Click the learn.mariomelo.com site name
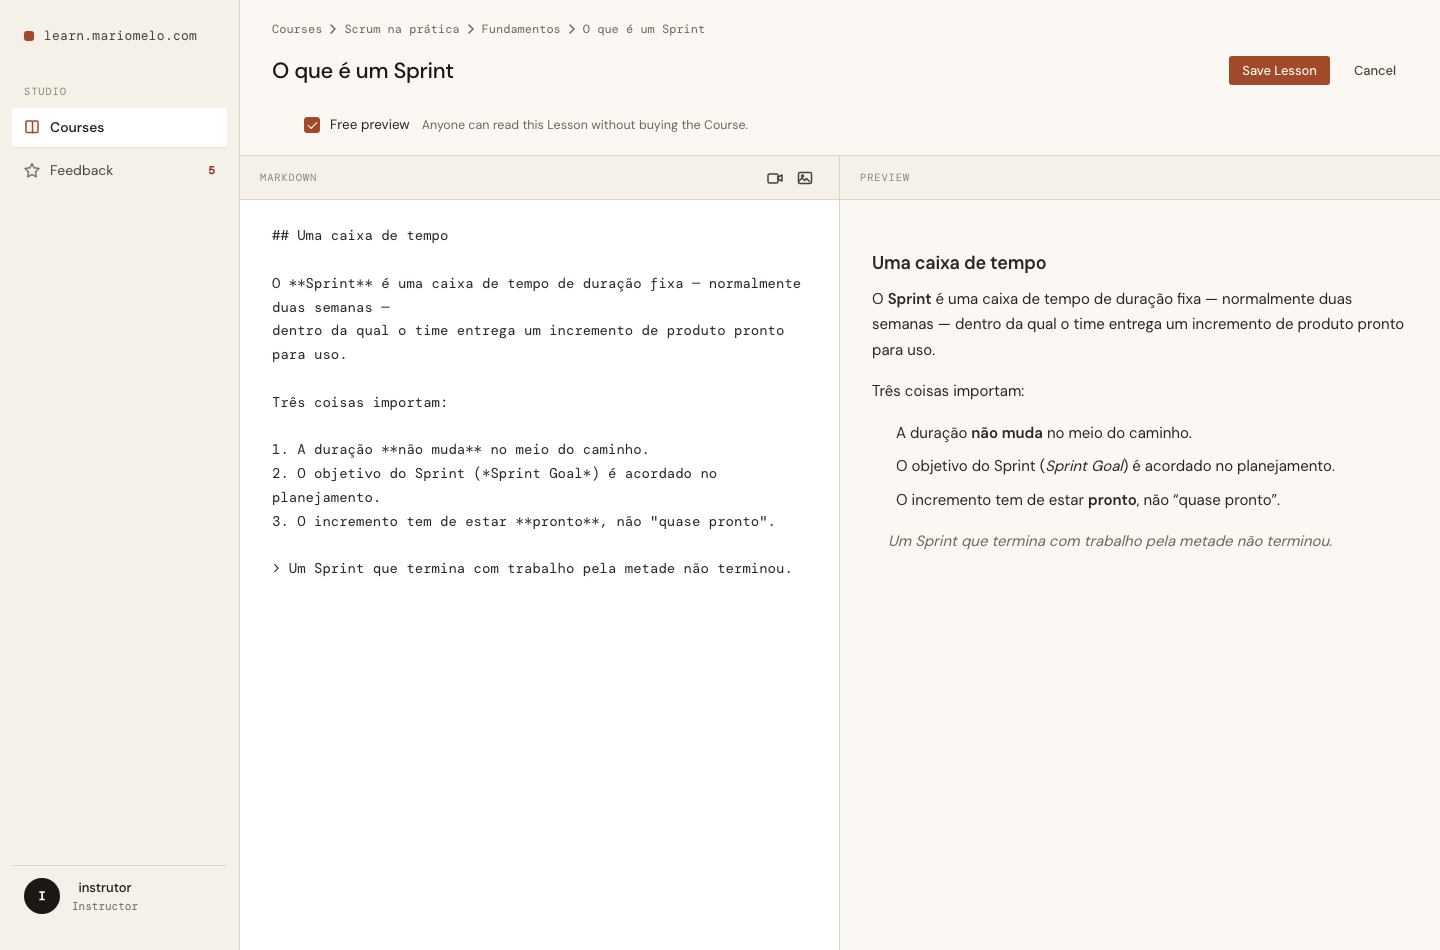 120,36
